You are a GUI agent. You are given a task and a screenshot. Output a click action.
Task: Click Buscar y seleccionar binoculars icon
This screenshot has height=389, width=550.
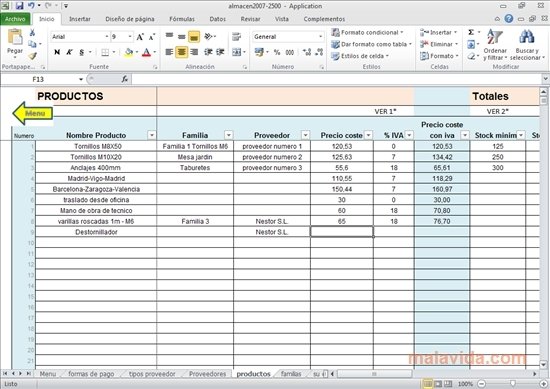click(x=526, y=37)
